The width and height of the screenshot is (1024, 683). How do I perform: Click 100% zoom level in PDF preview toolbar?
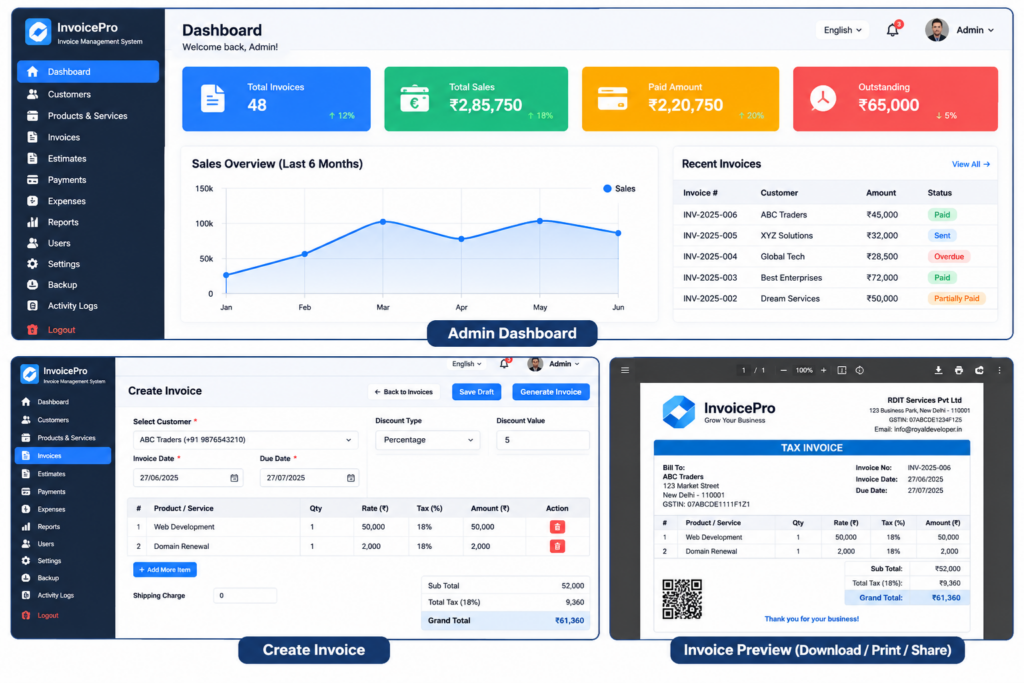pos(804,370)
